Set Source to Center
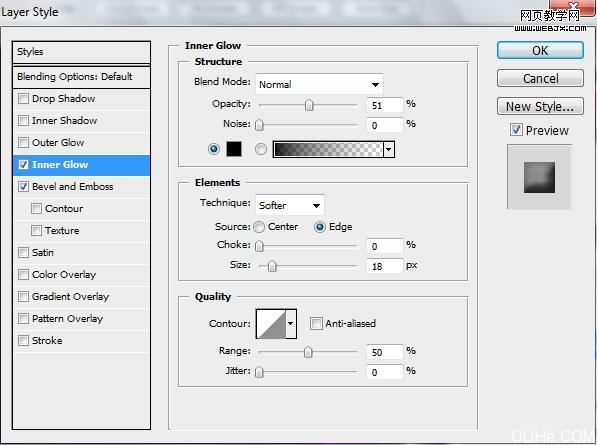The height and width of the screenshot is (445, 597). point(259,227)
